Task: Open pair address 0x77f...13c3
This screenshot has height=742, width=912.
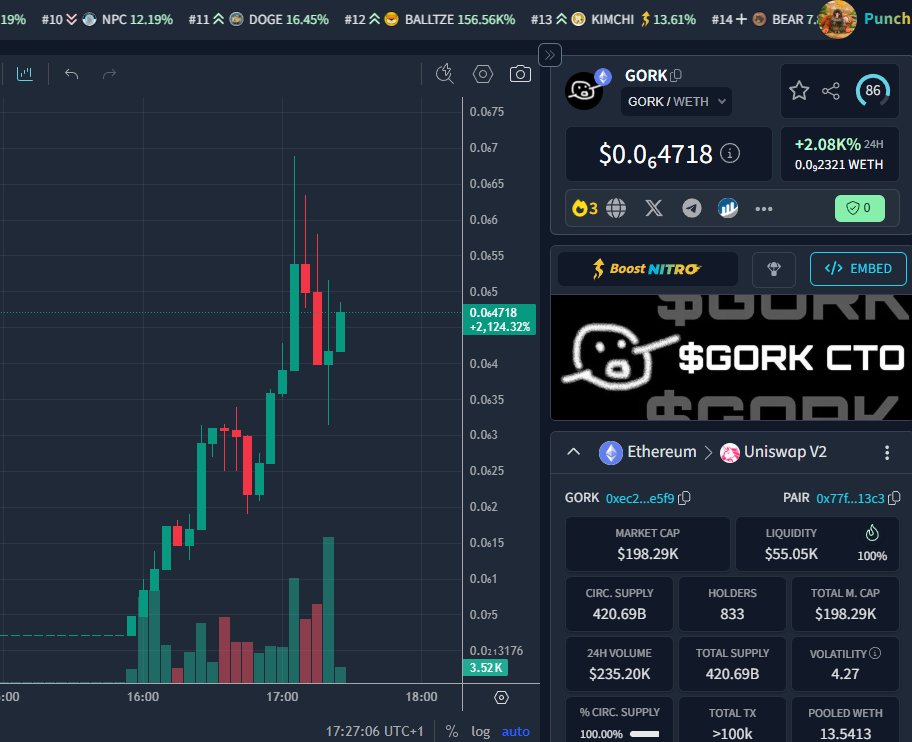Action: coord(850,498)
